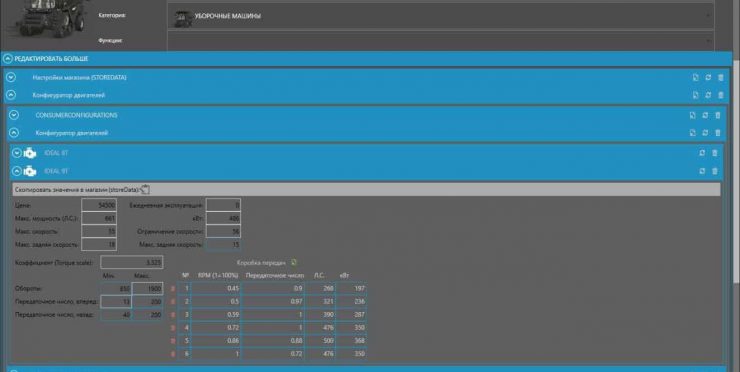Image resolution: width=740 pixels, height=372 pixels.
Task: Open the Категория dropdown showing УБОРОЧНЫЕ МАШИНЫ
Action: pyautogui.click(x=441, y=16)
